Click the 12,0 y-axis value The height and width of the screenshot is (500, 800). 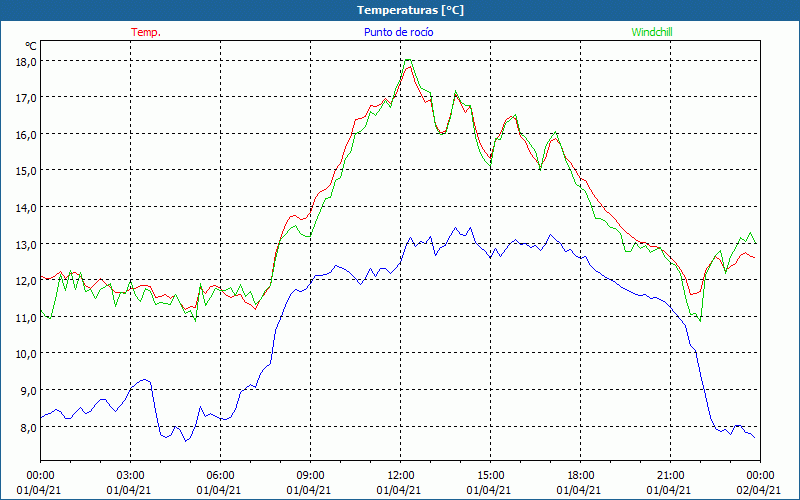click(27, 281)
